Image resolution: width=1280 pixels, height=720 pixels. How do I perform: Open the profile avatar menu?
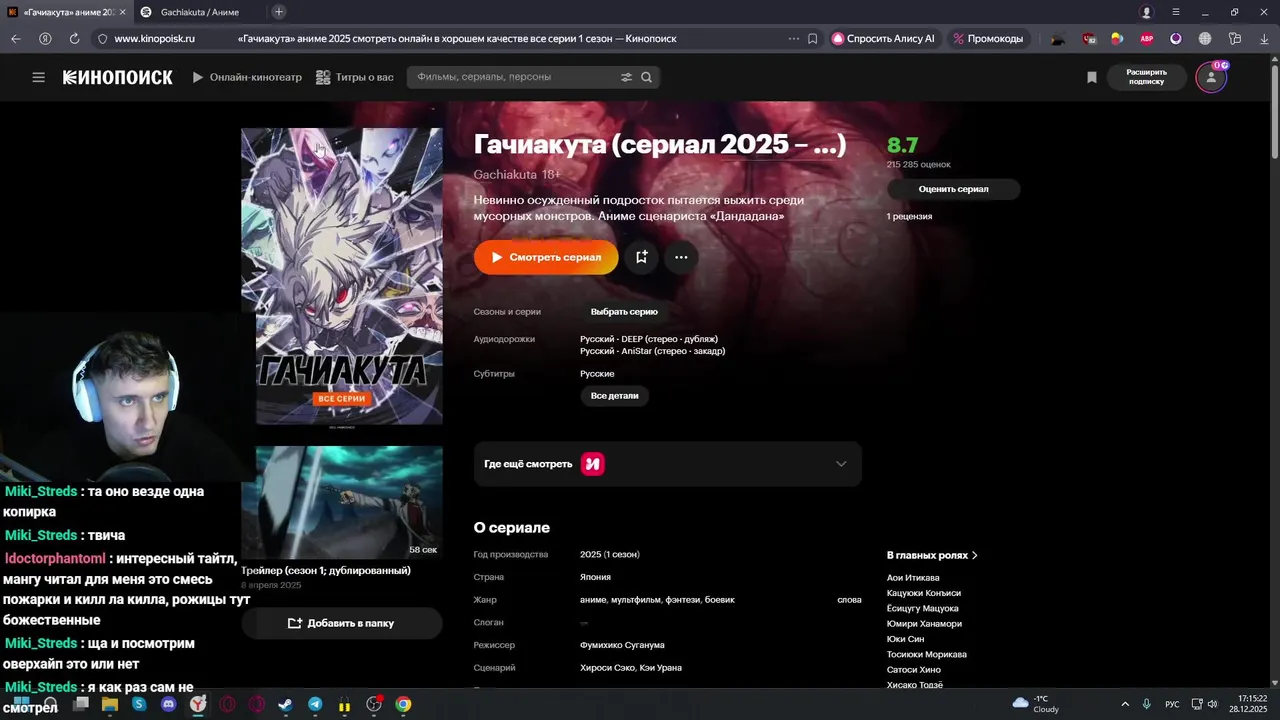(1211, 77)
